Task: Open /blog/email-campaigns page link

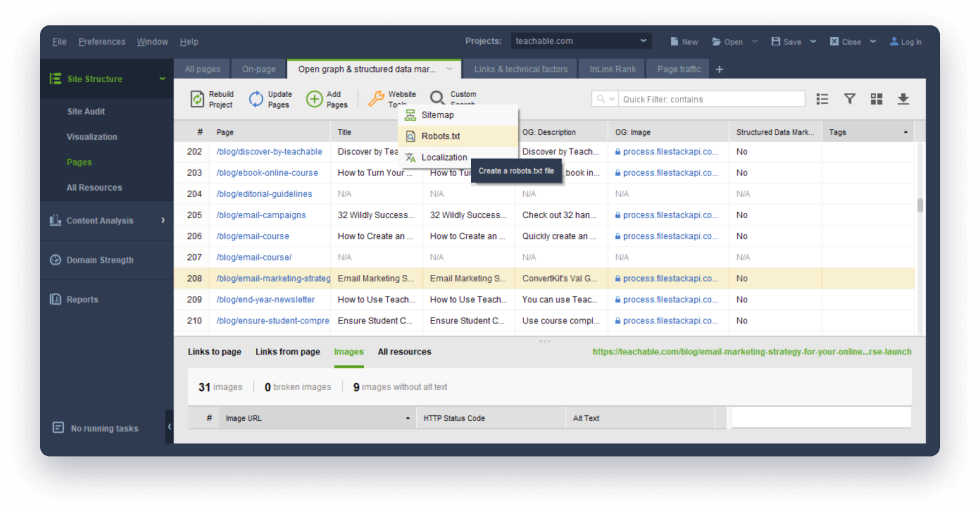Action: pyautogui.click(x=261, y=215)
